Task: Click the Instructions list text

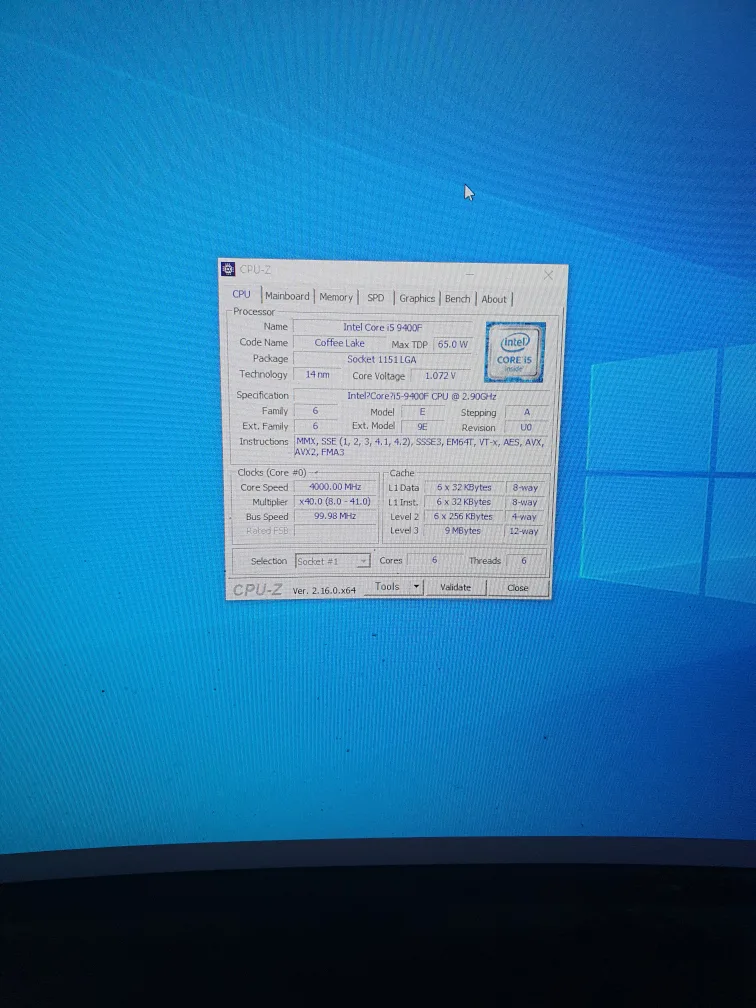Action: (421, 447)
